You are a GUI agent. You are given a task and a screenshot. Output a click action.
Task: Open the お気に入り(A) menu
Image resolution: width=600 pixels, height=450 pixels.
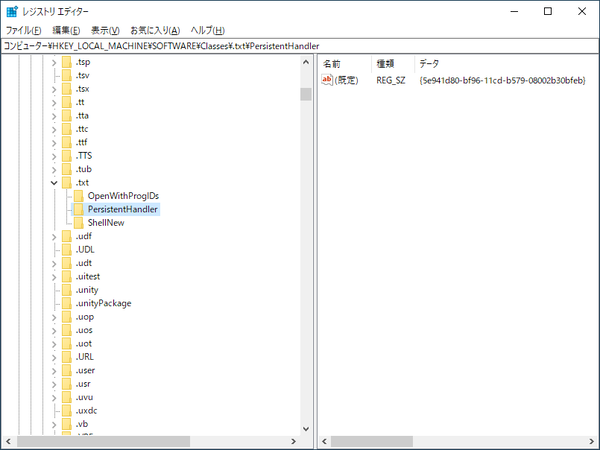coord(155,30)
